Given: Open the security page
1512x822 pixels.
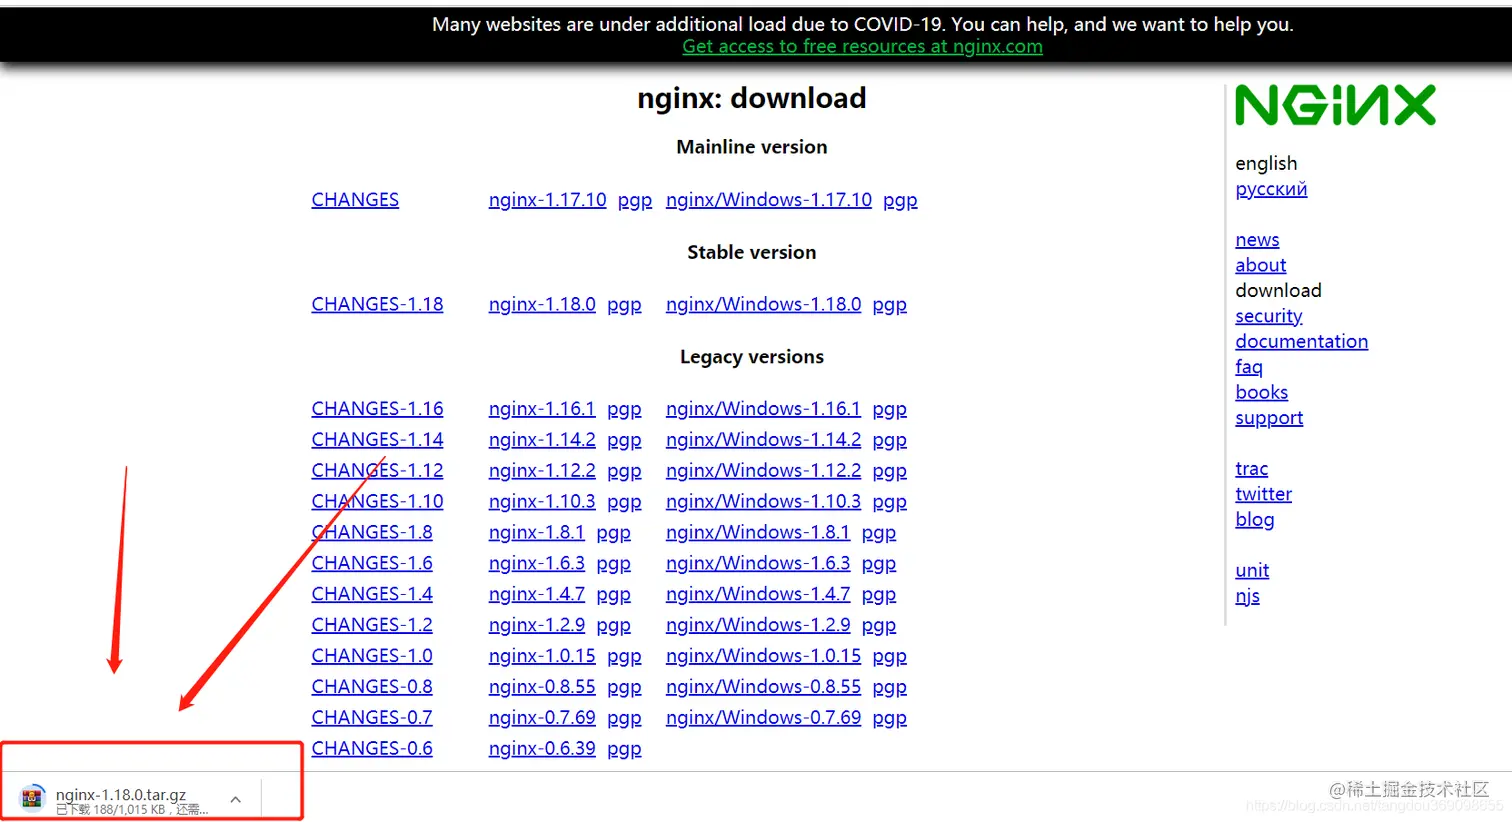Looking at the screenshot, I should tap(1269, 317).
